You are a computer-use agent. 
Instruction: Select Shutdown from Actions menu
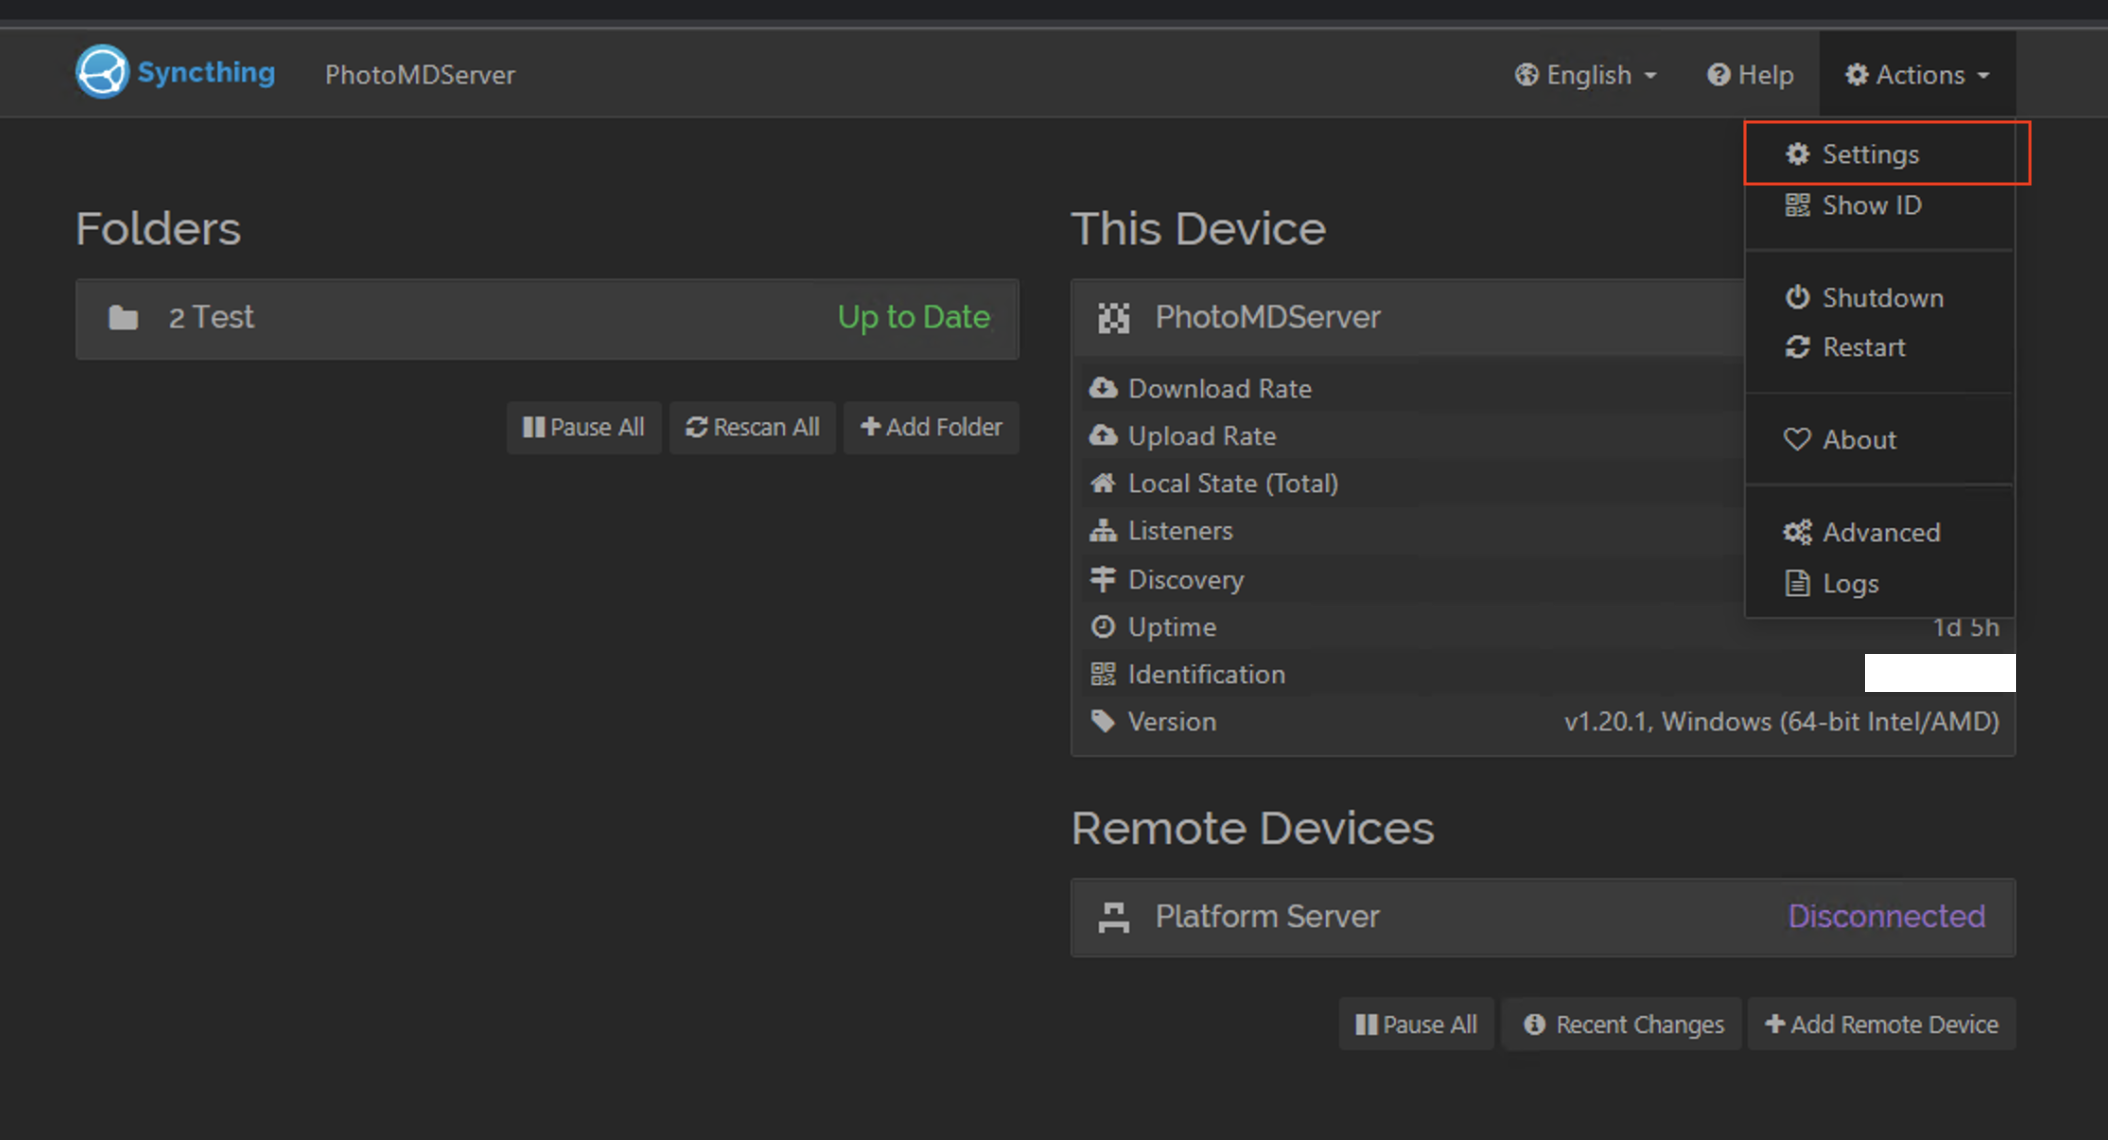point(1880,297)
